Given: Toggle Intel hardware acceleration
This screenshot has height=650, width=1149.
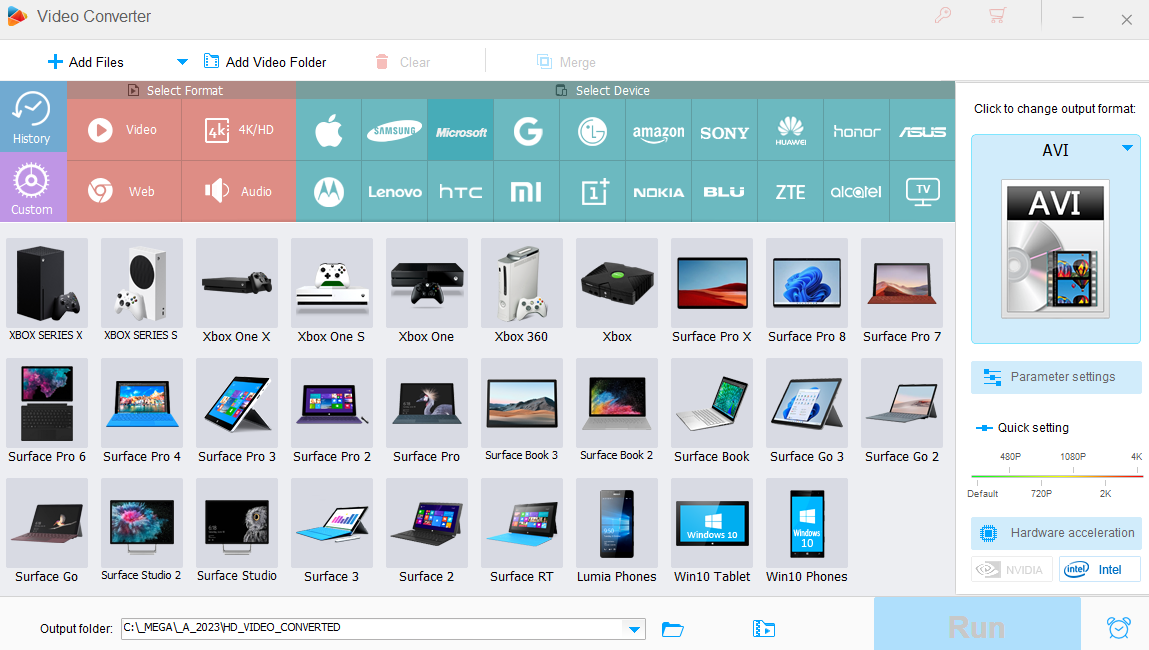Looking at the screenshot, I should click(1100, 569).
